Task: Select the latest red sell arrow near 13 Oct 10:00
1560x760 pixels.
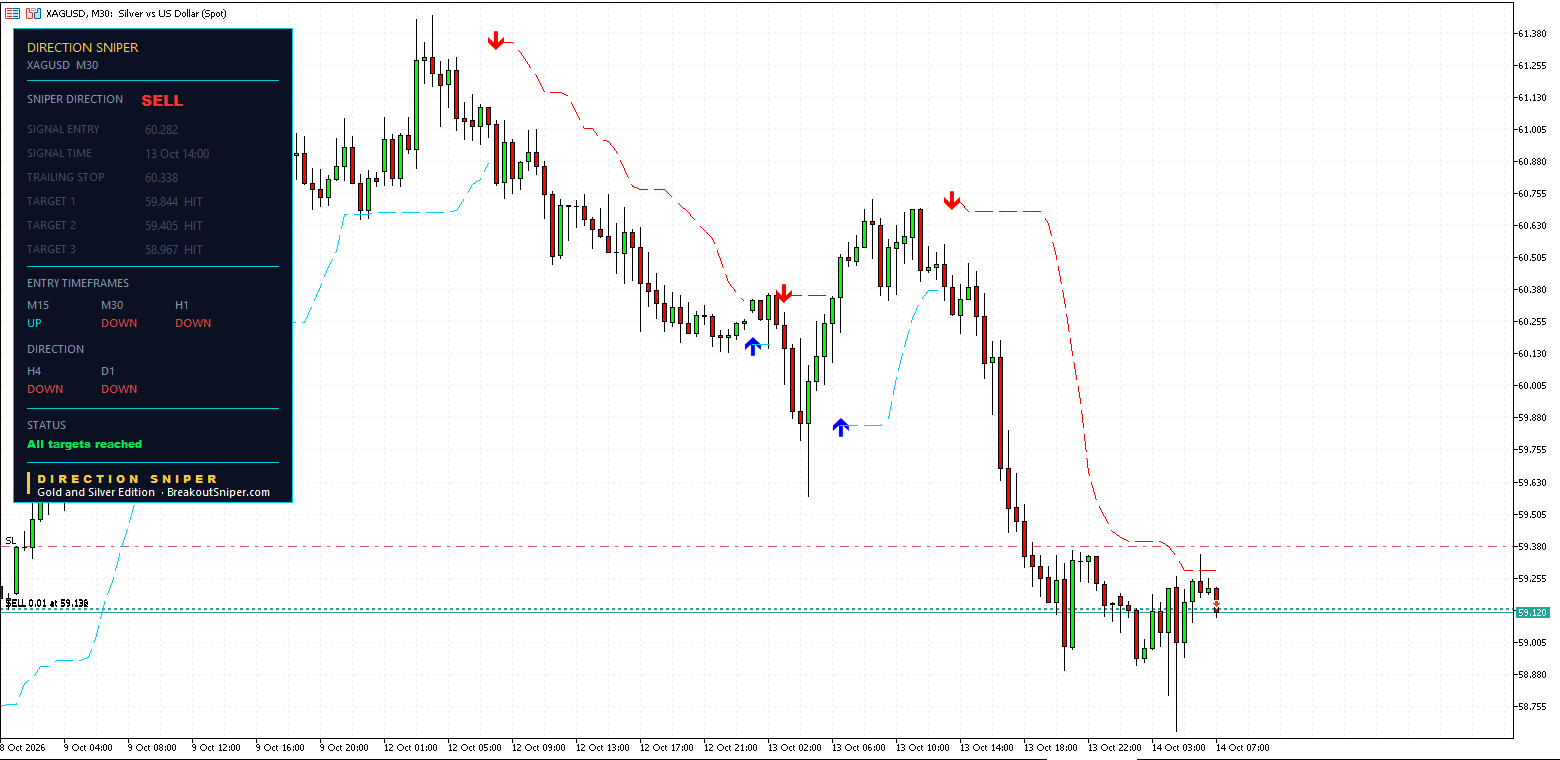Action: click(952, 201)
